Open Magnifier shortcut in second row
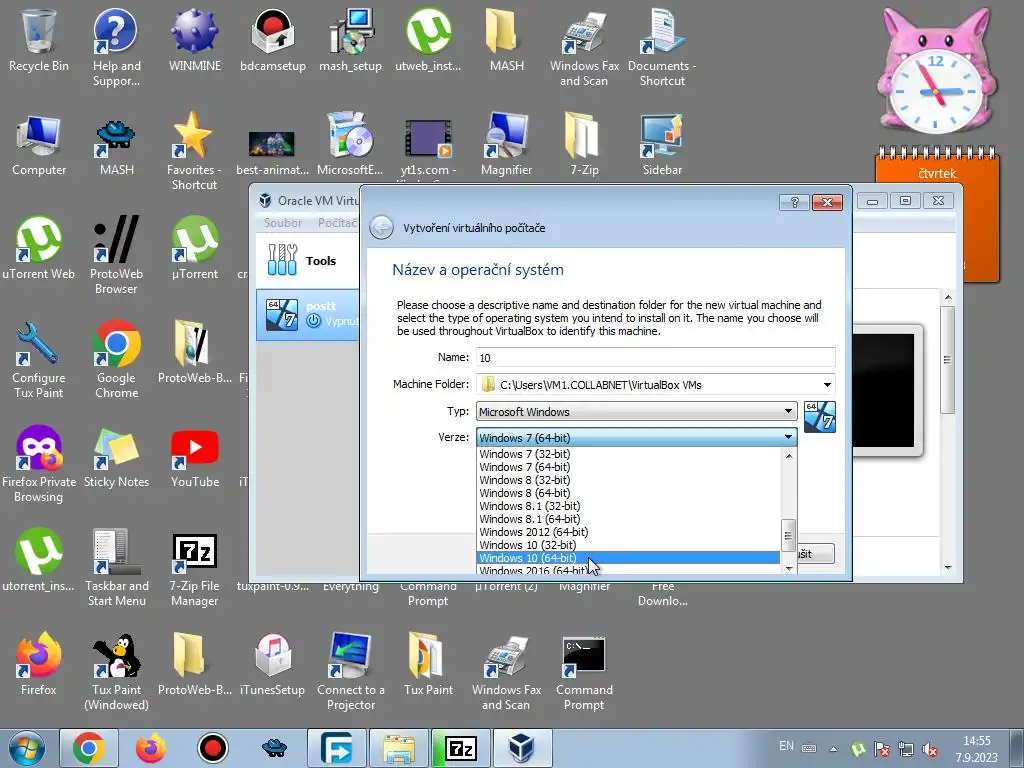The image size is (1024, 768). pyautogui.click(x=507, y=144)
